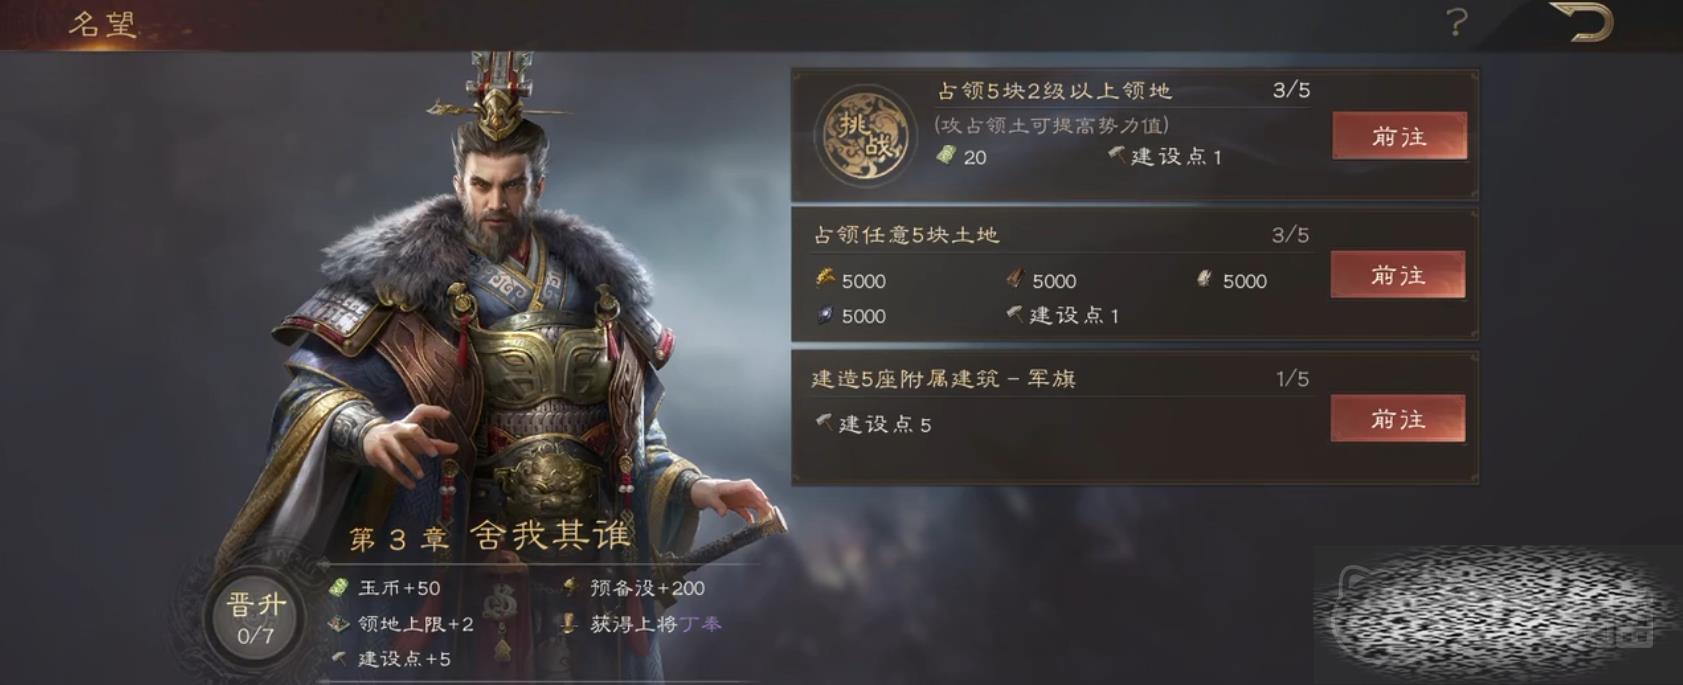Tap the jade coin icon beside 20
The image size is (1683, 685).
(945, 155)
